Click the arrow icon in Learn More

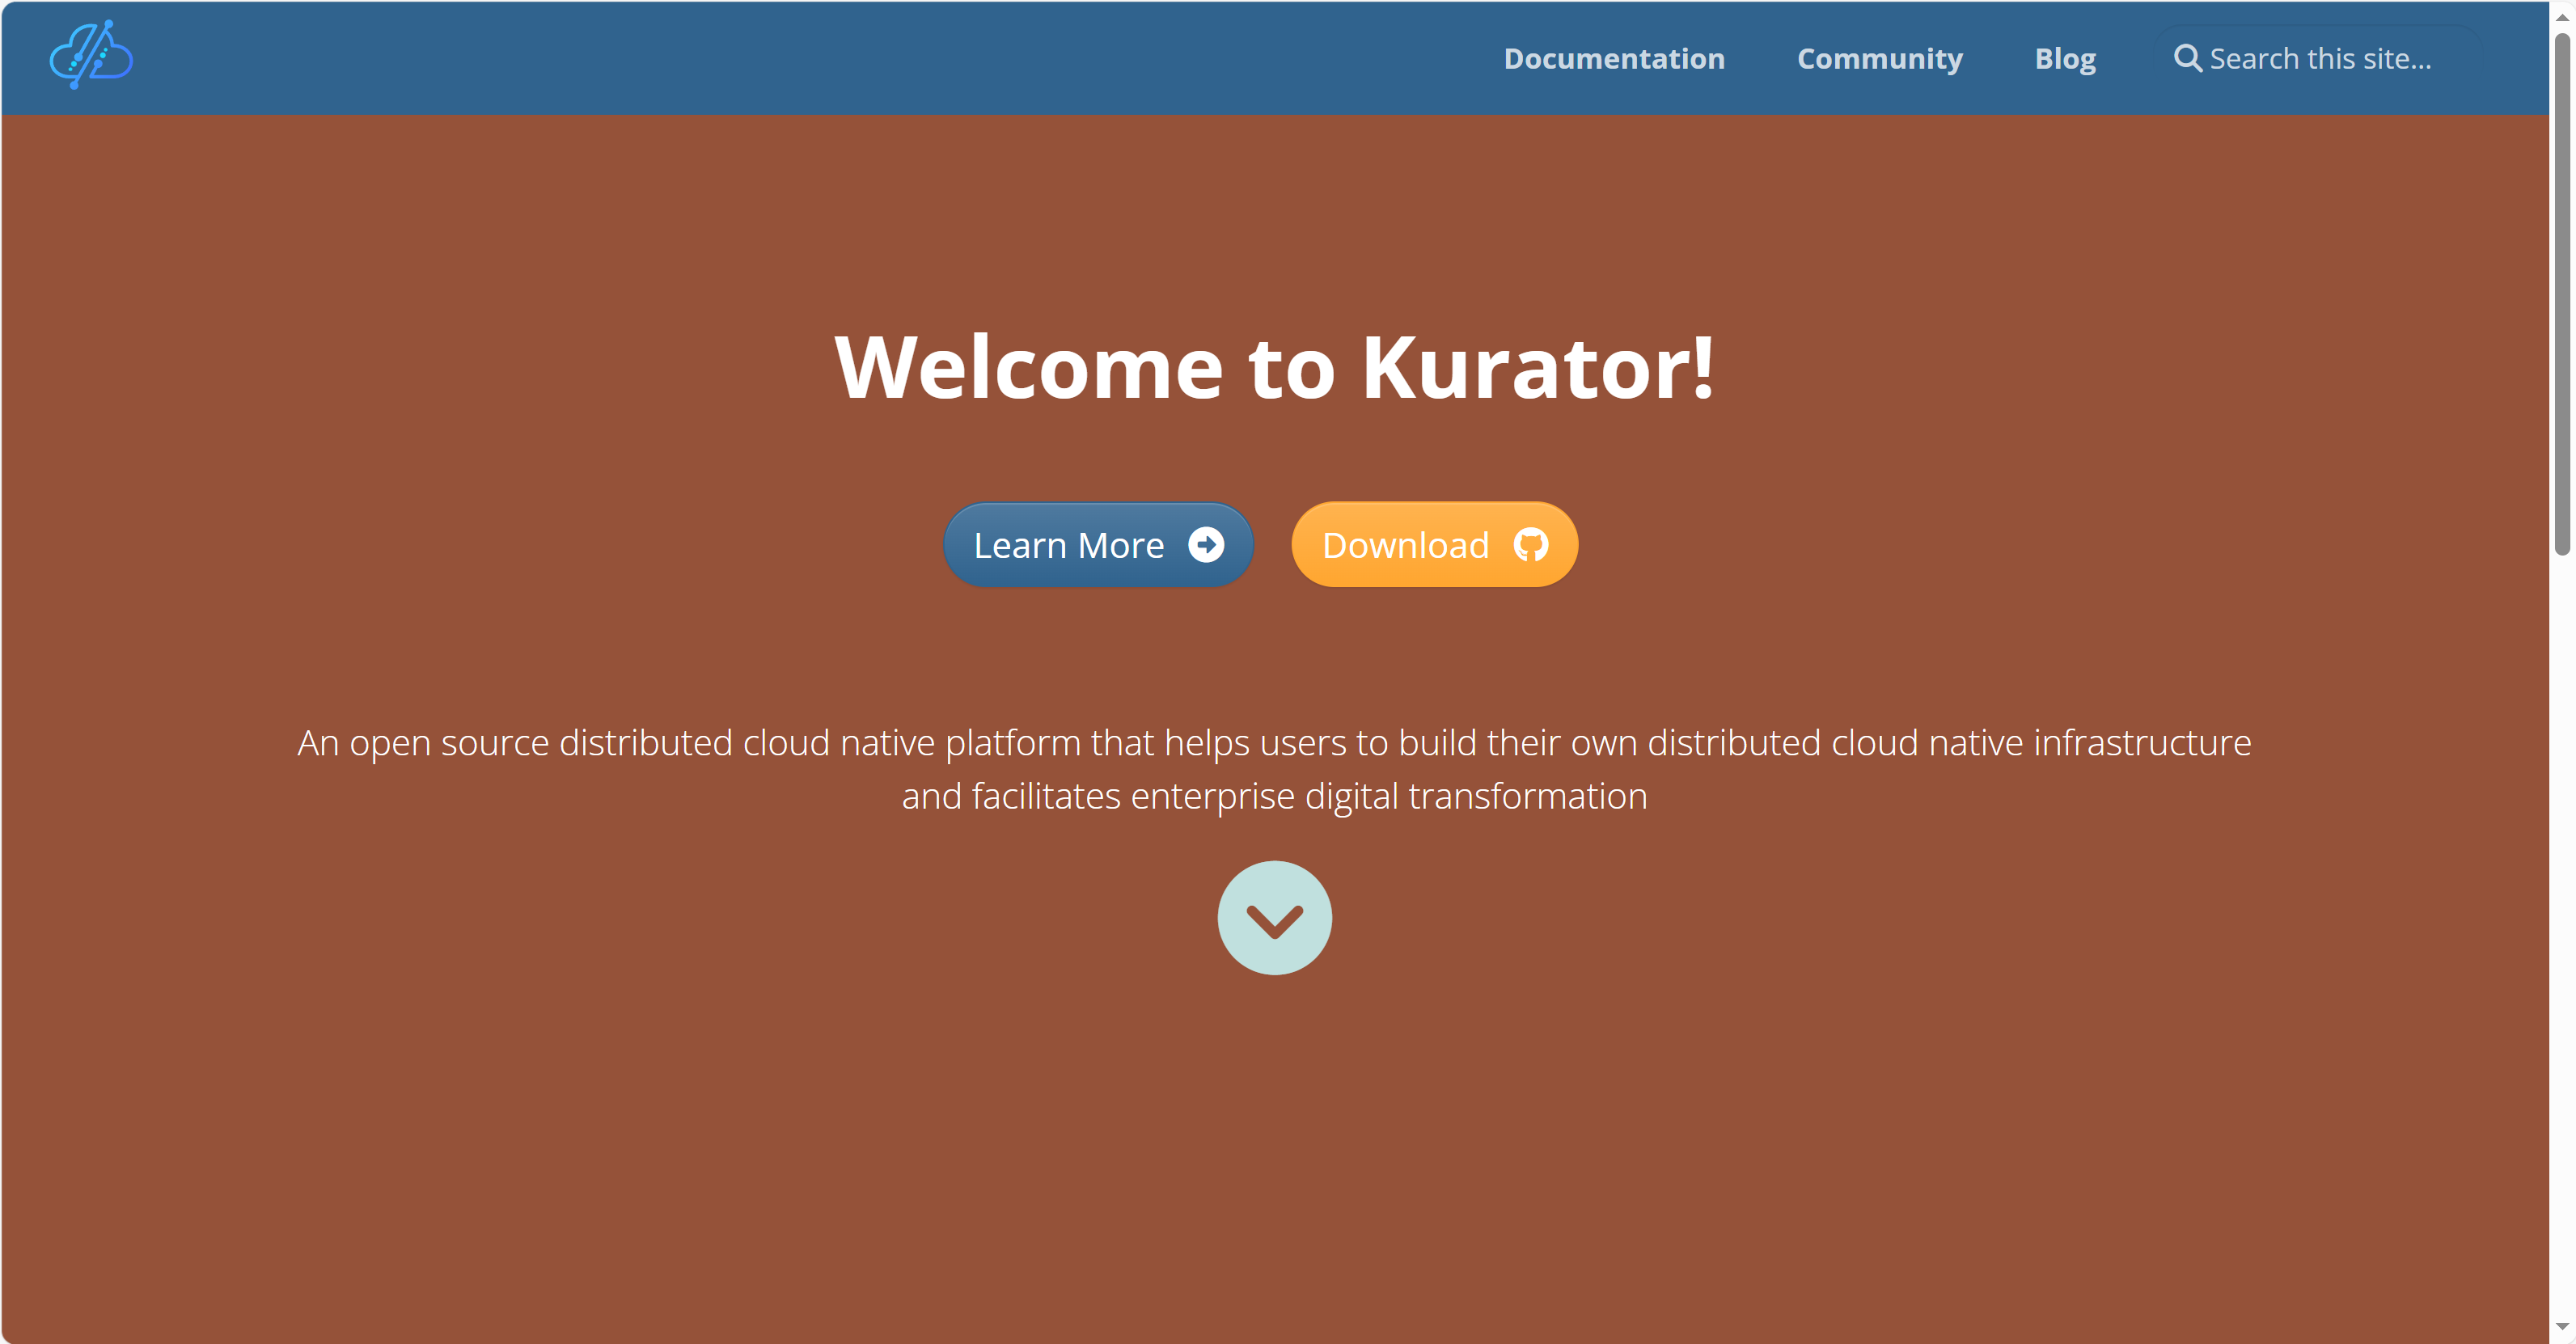point(1205,545)
